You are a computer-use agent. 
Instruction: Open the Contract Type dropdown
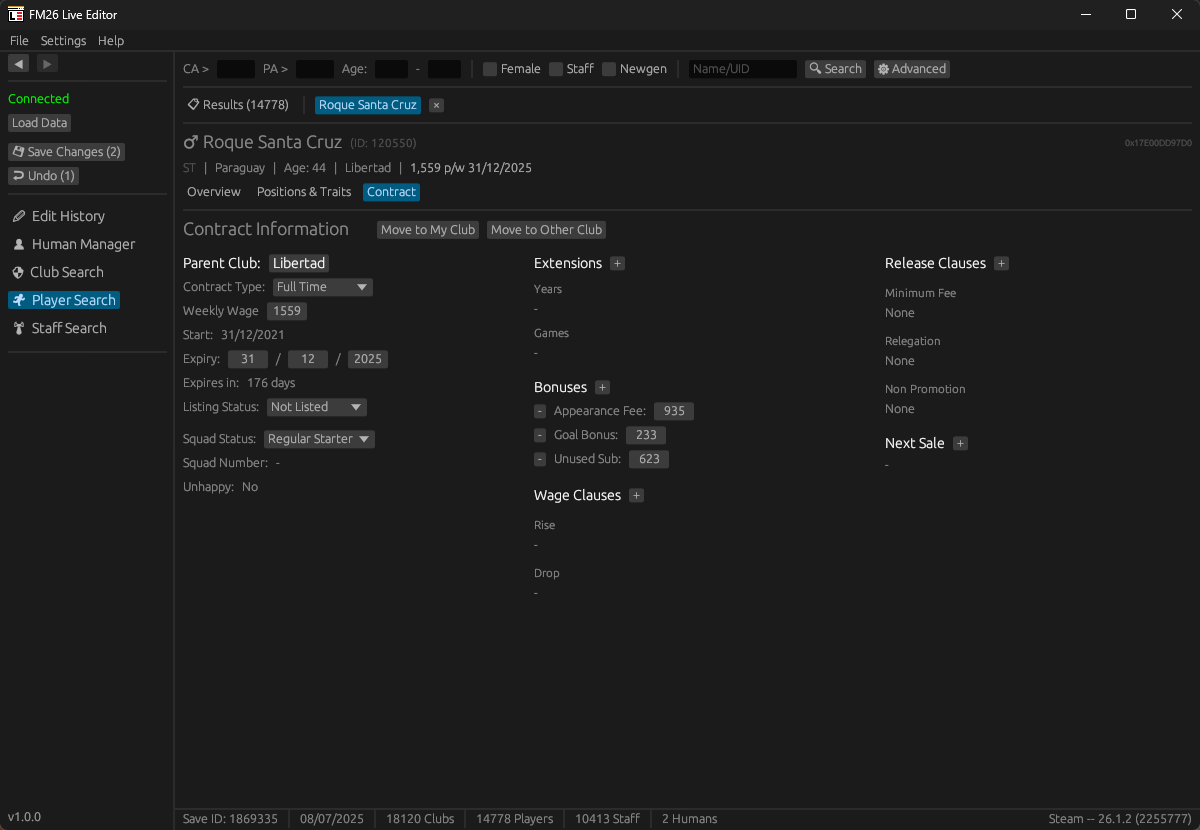[x=322, y=287]
